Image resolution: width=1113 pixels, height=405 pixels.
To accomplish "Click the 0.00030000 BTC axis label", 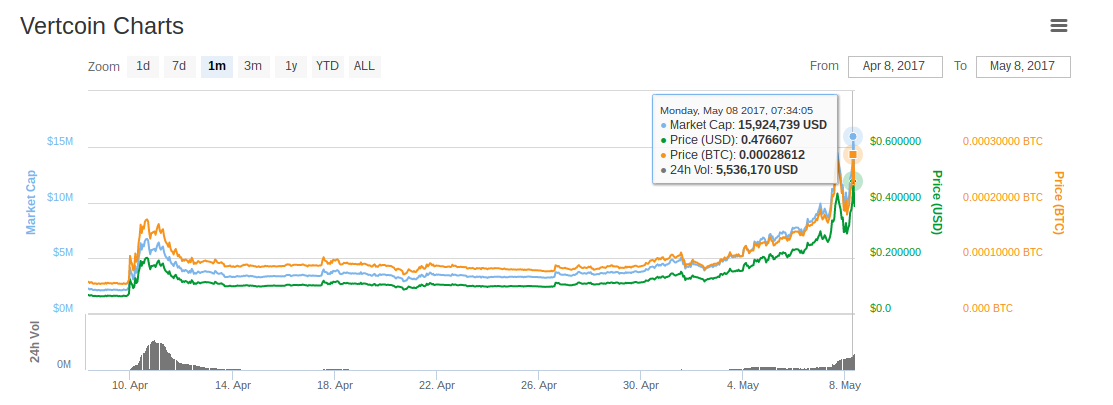I will (x=1002, y=142).
